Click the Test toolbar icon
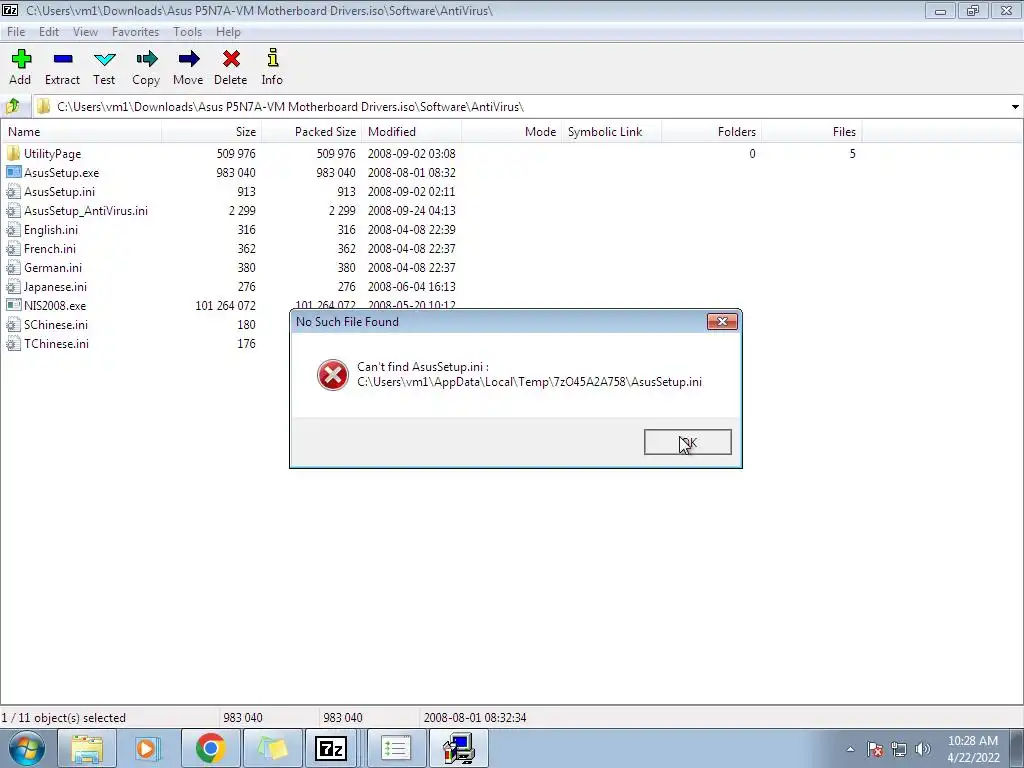Screen dimensions: 1024x768 (104, 59)
